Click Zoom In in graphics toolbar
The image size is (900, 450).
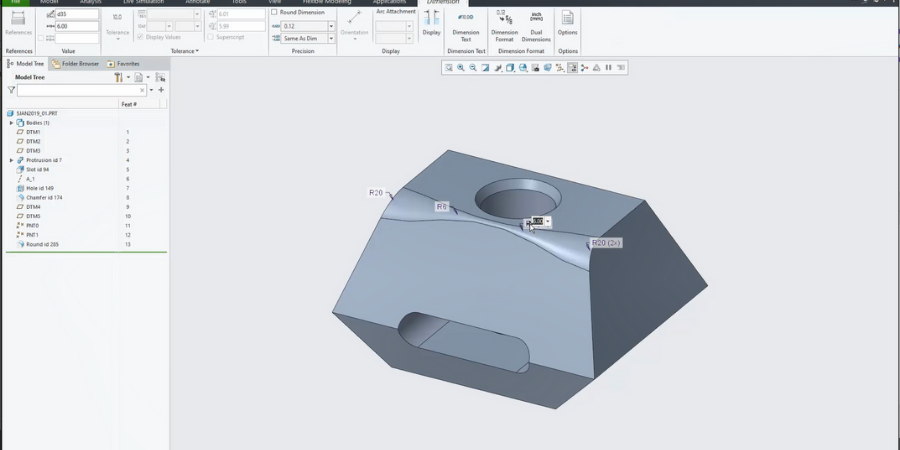click(x=460, y=68)
